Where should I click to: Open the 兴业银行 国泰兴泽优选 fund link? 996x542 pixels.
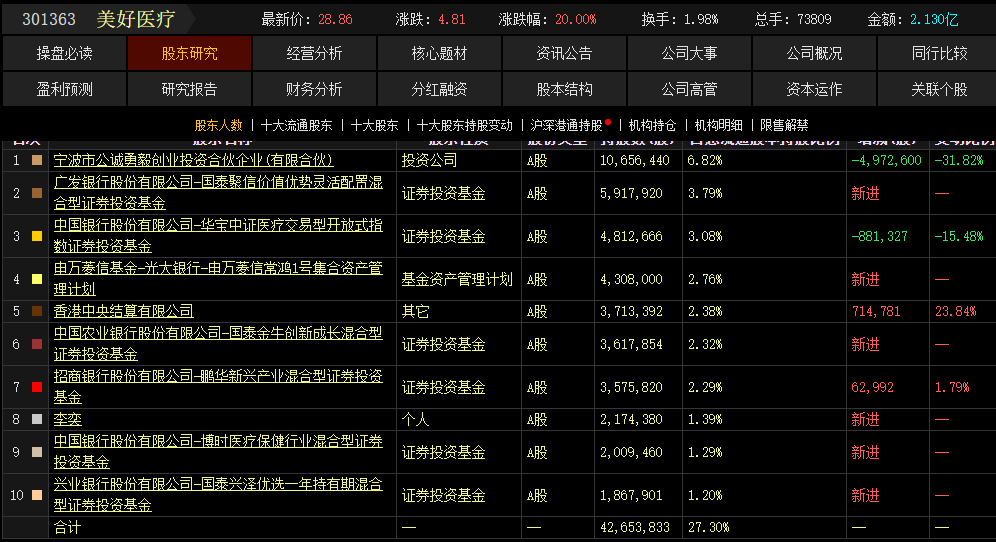coord(219,495)
